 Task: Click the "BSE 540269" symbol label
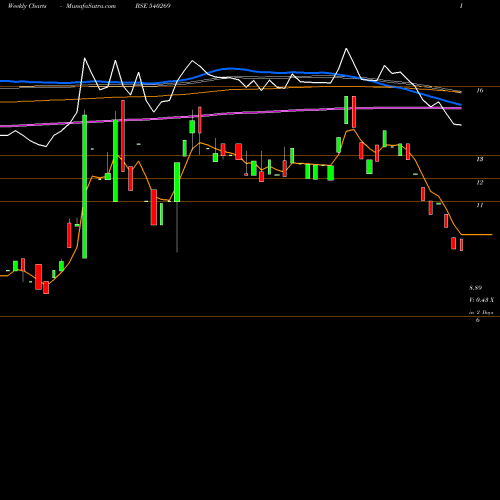[x=153, y=6]
